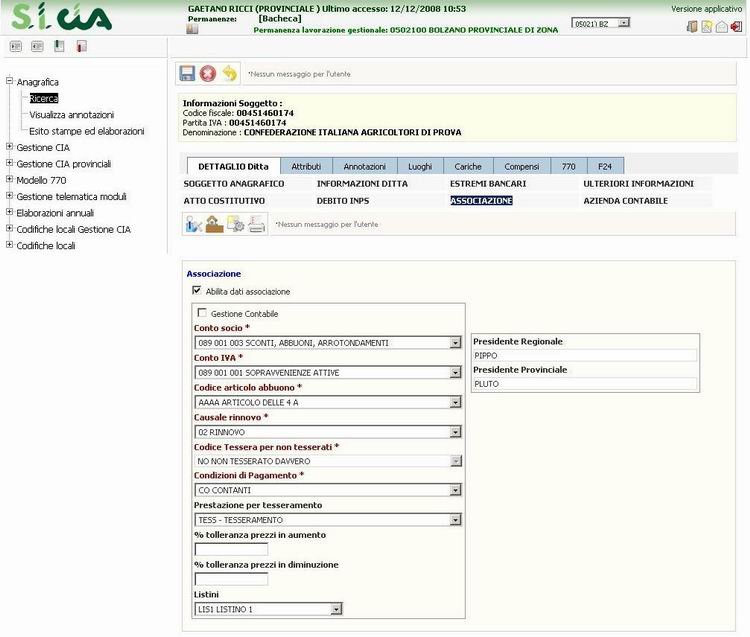The image size is (750, 637).
Task: Switch to the F24 tab
Action: tap(605, 166)
